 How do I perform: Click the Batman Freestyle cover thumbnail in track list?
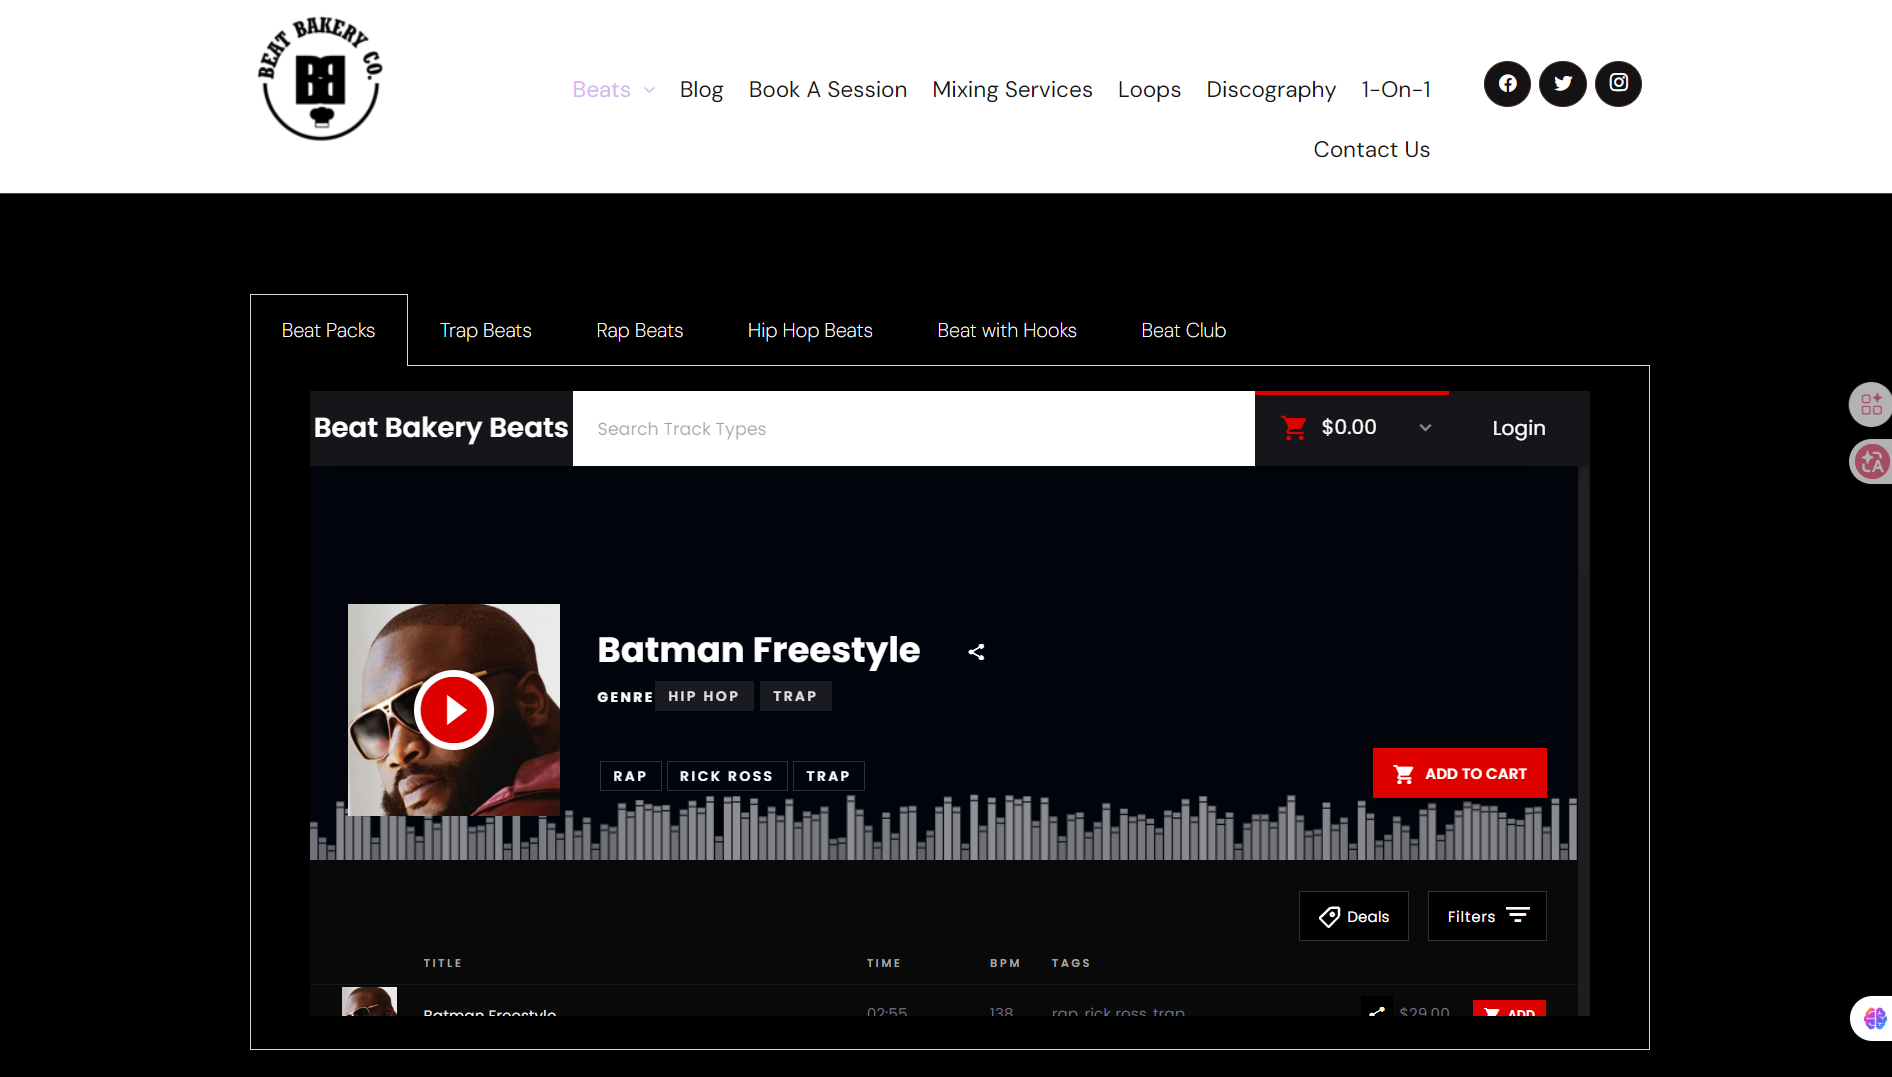click(369, 1002)
